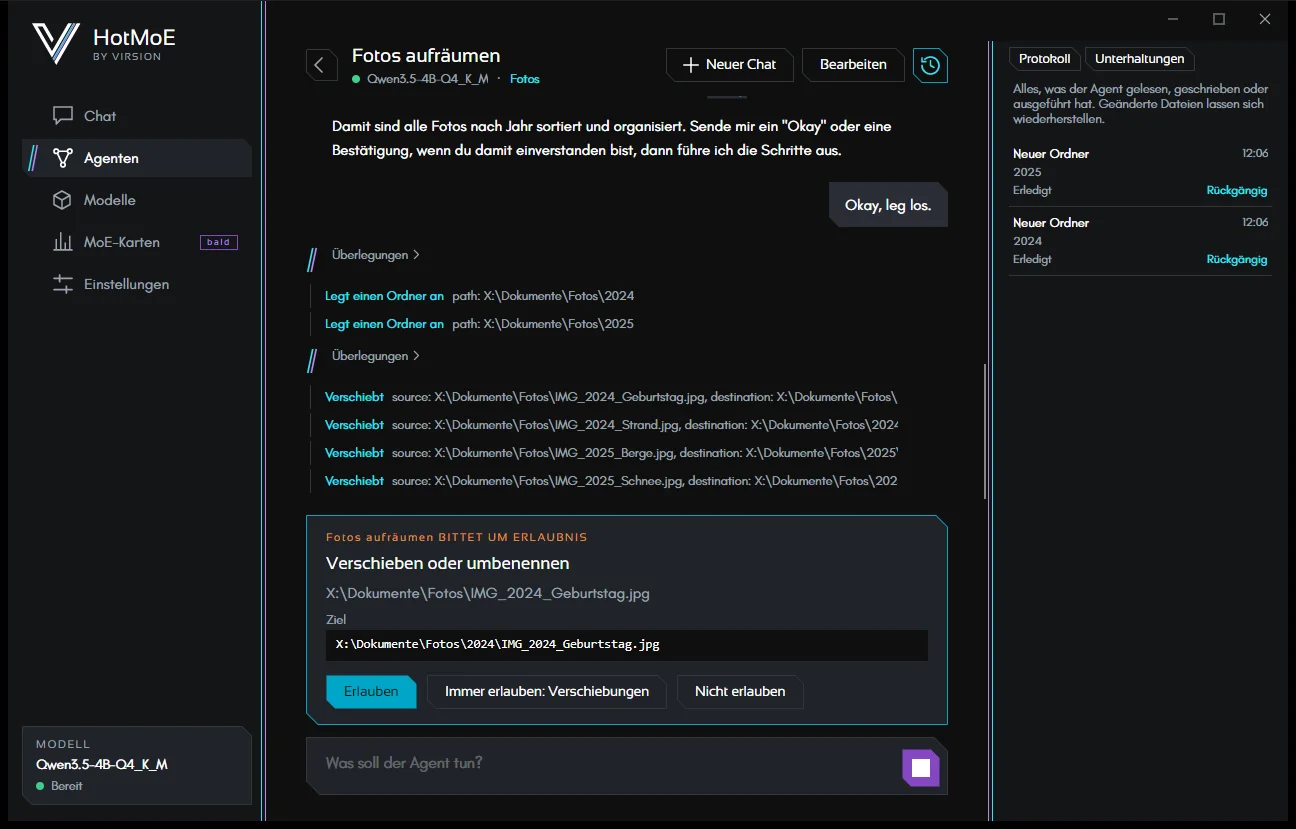Viewport: 1296px width, 829px height.
Task: Click the 'Neuer Ordner' 2025 log entry
Action: [x=1140, y=172]
